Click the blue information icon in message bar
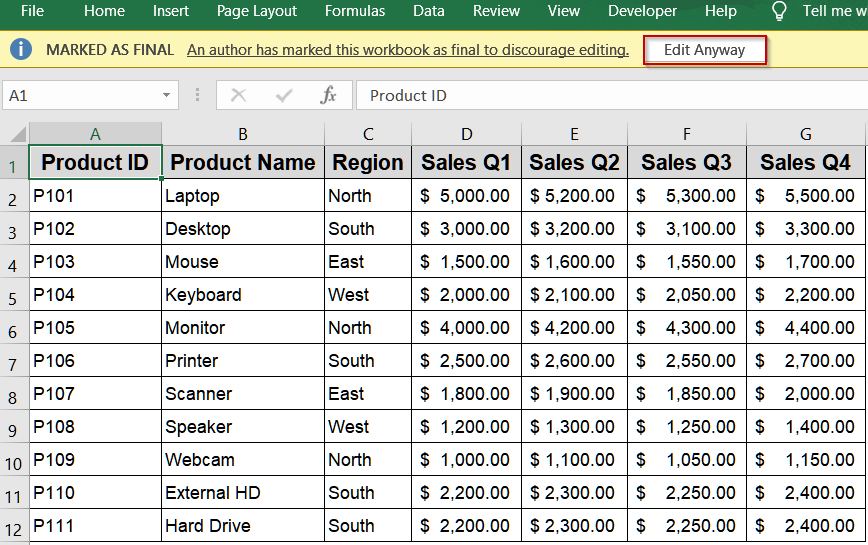This screenshot has width=868, height=545. 21,50
